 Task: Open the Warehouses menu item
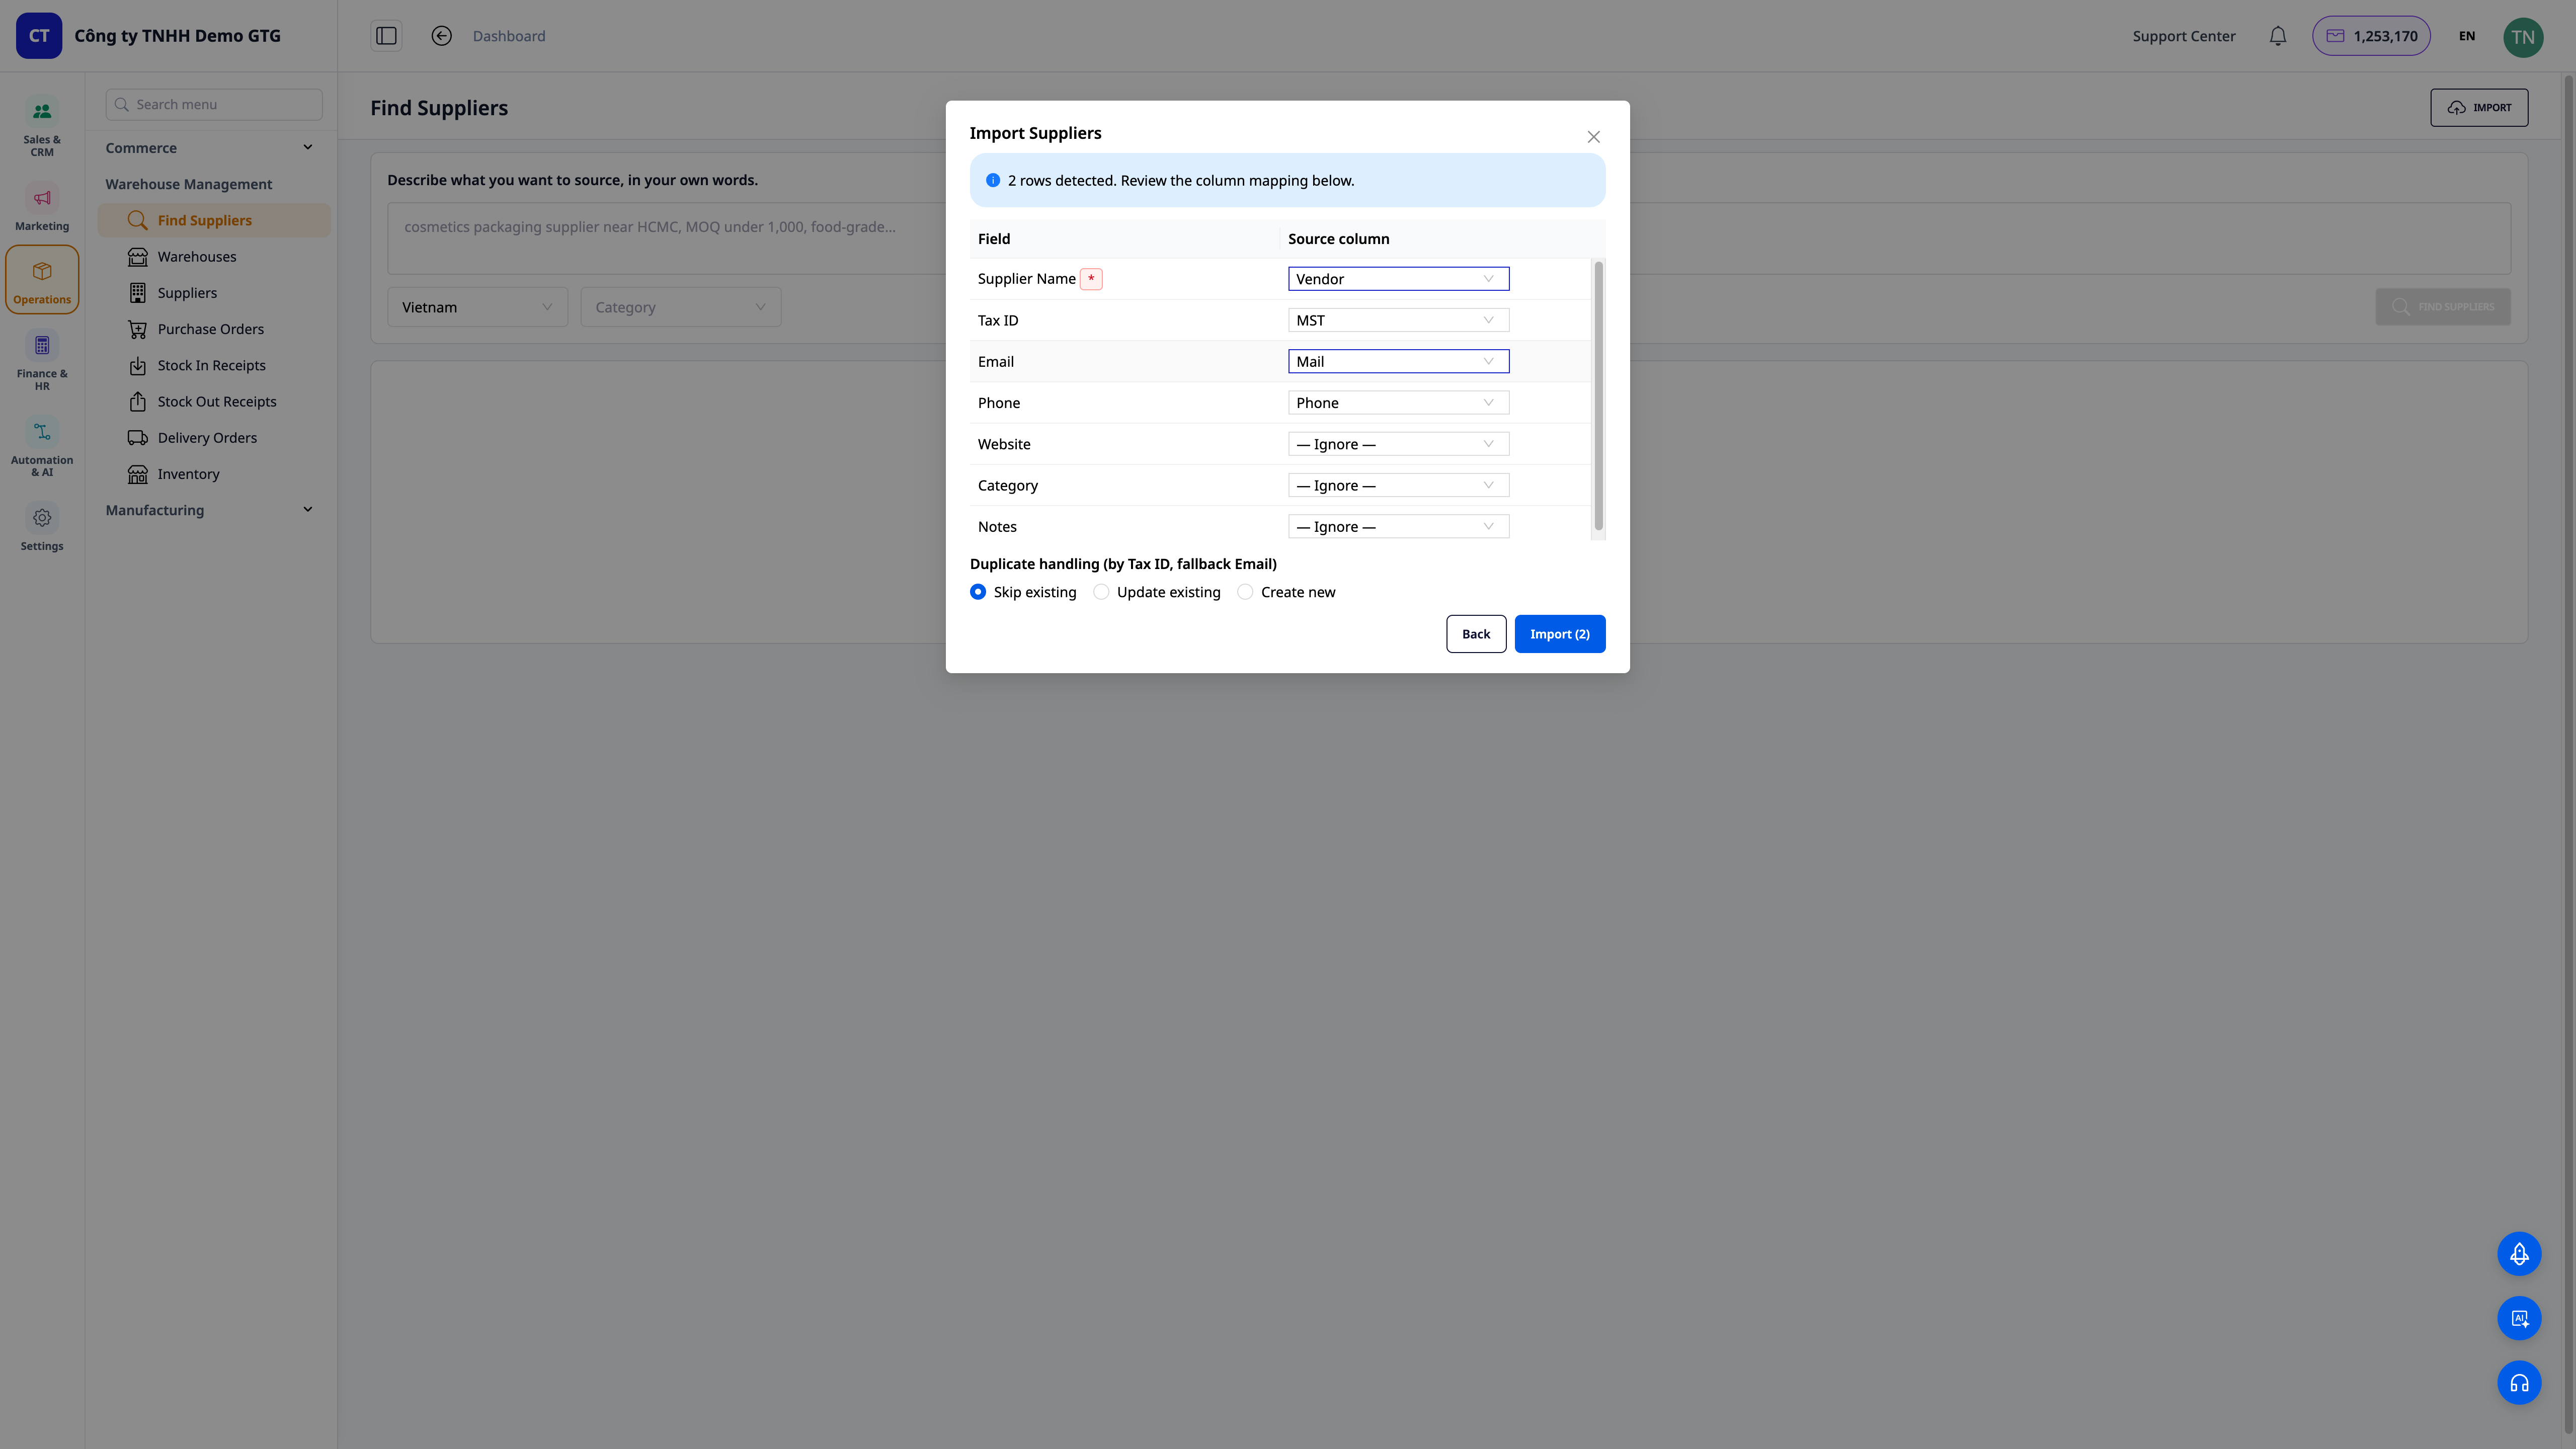tap(214, 257)
